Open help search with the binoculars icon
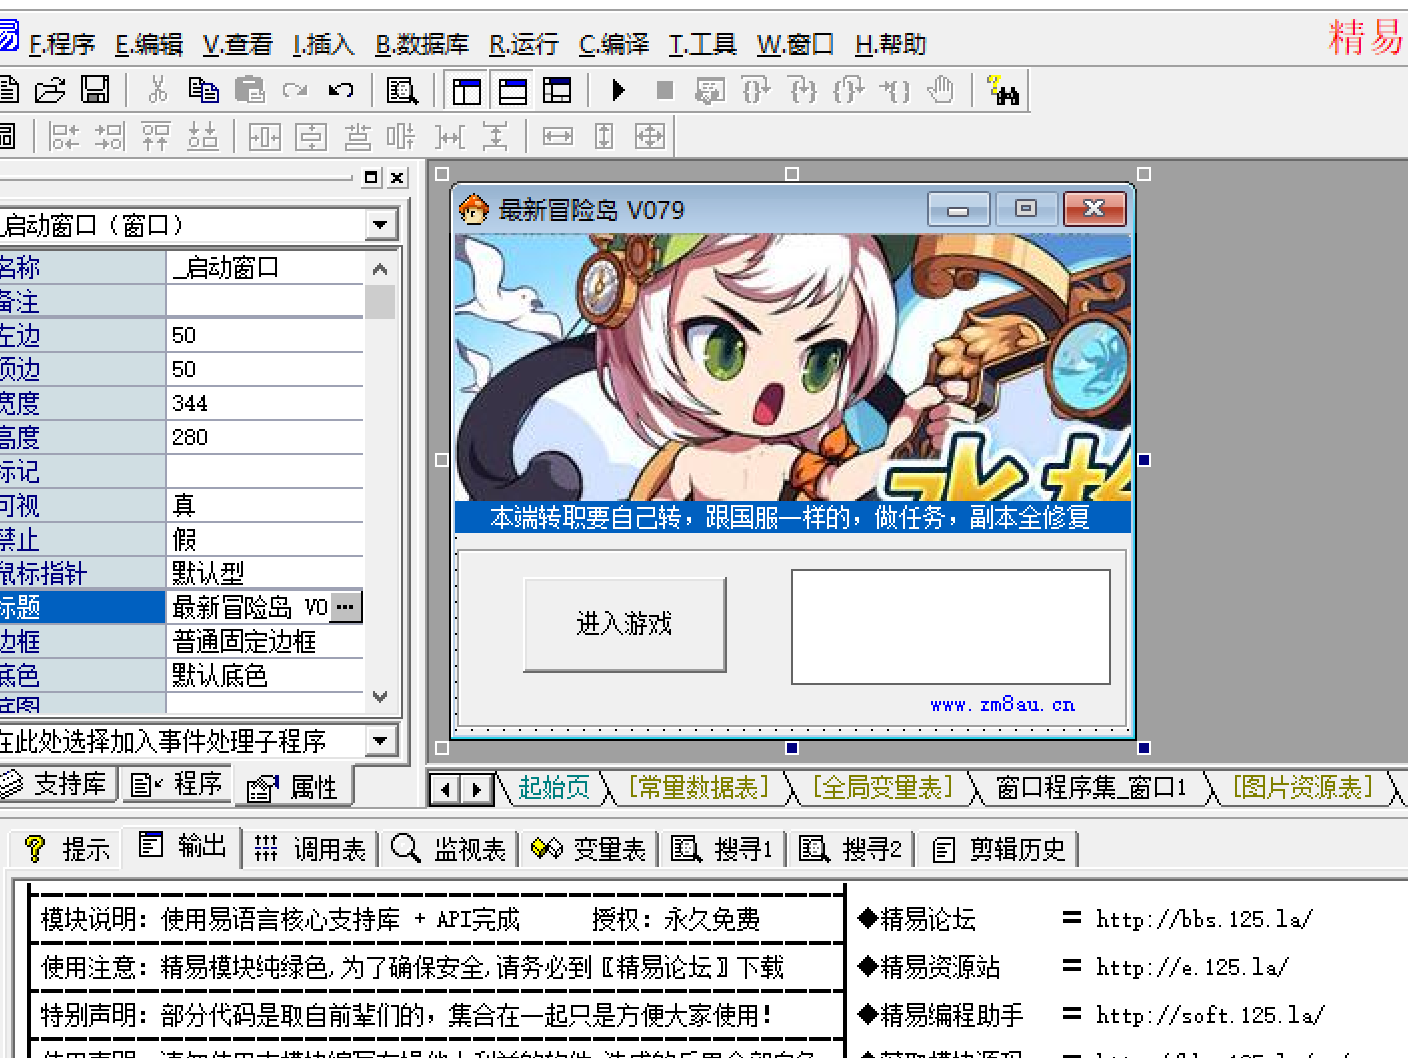This screenshot has width=1408, height=1058. point(1003,91)
